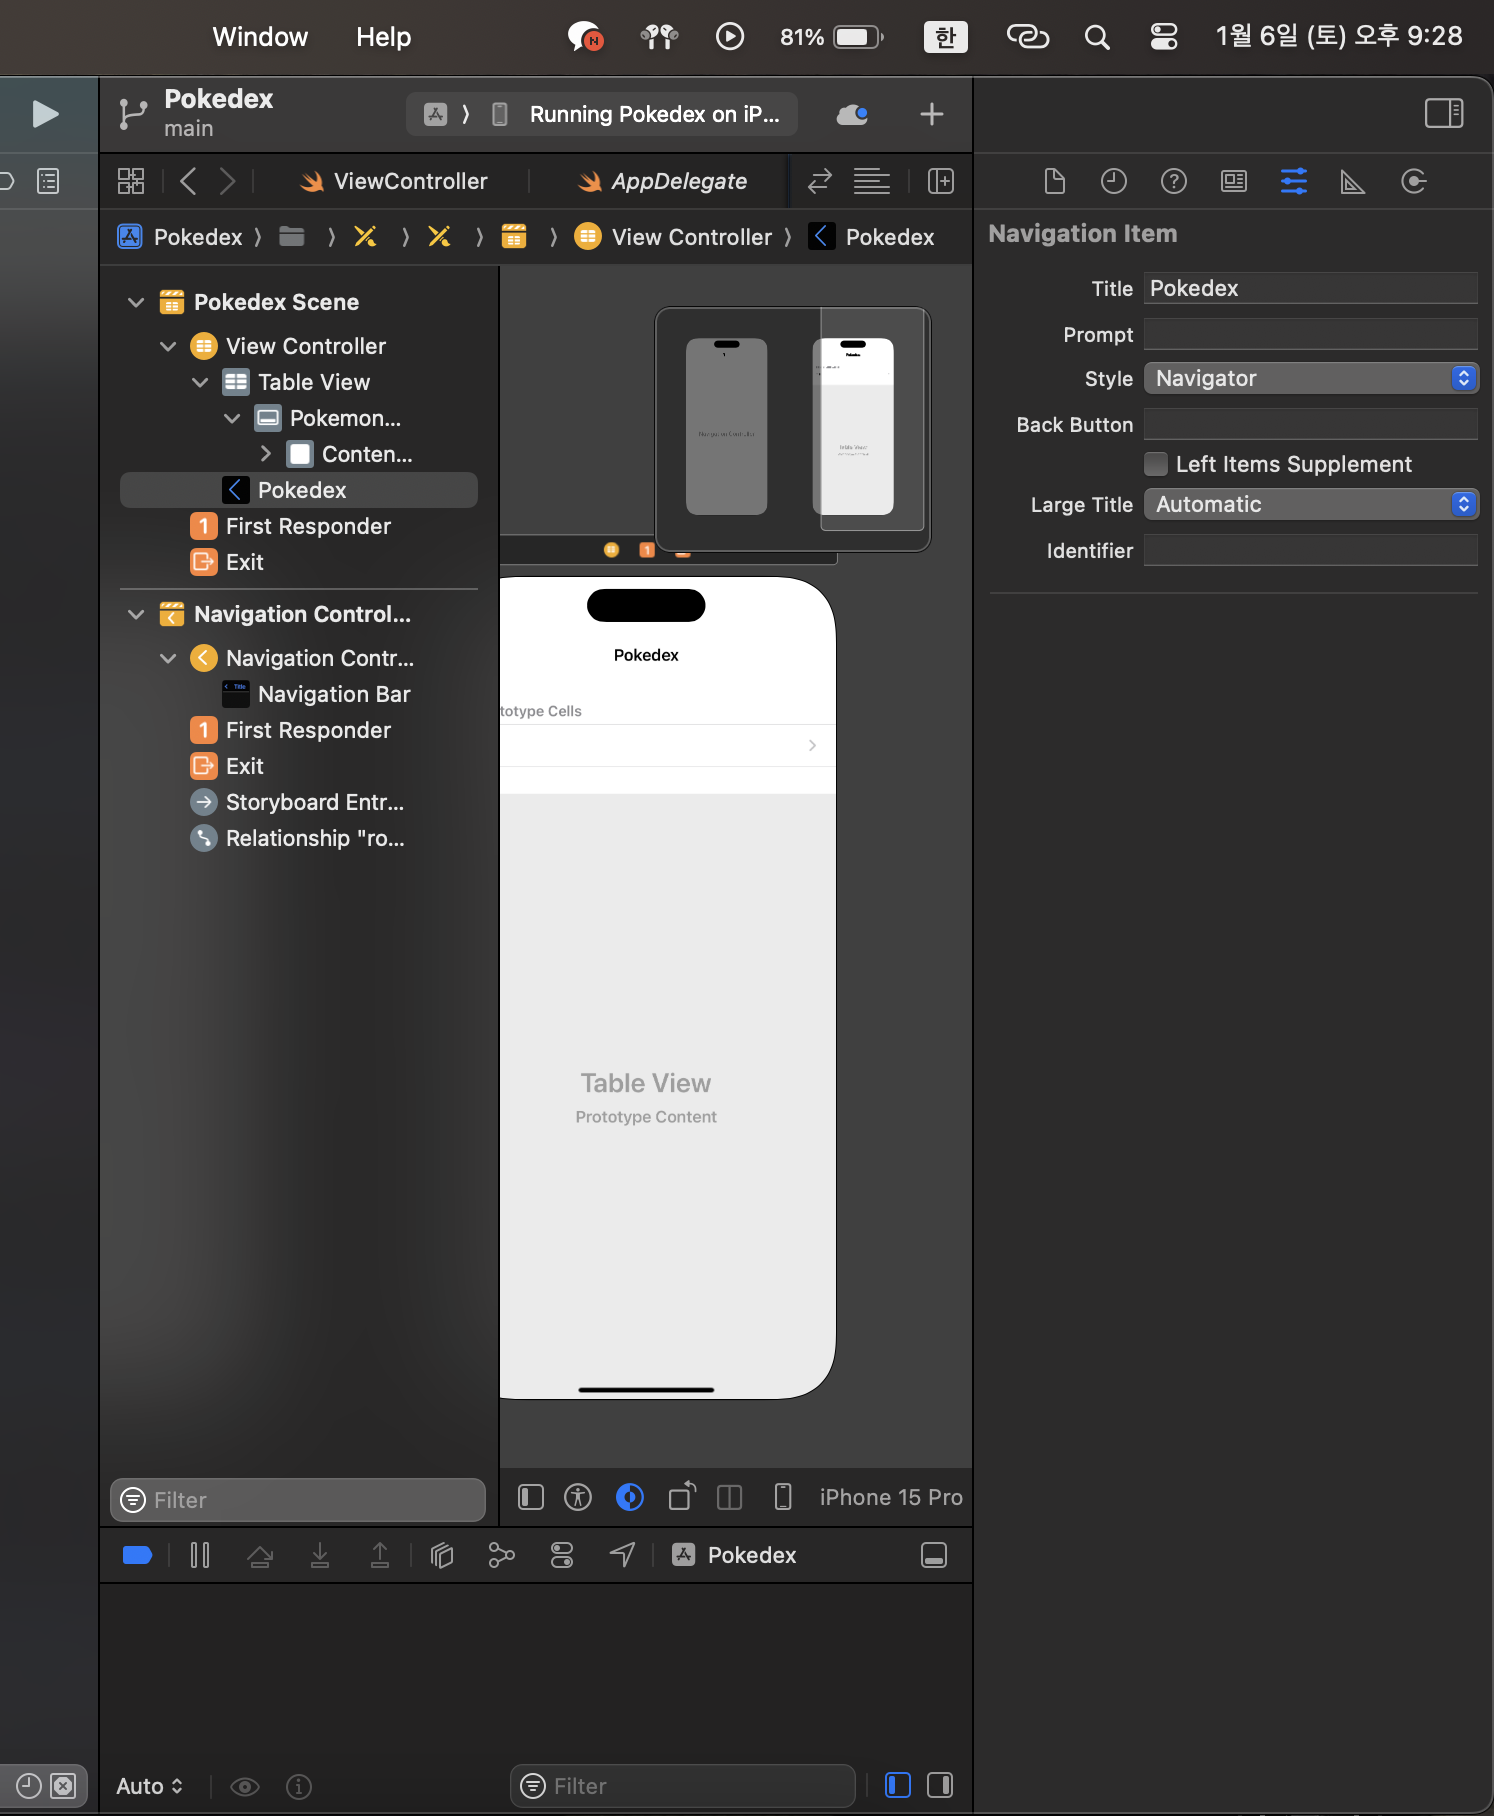Click the outline Filter field

tap(298, 1500)
